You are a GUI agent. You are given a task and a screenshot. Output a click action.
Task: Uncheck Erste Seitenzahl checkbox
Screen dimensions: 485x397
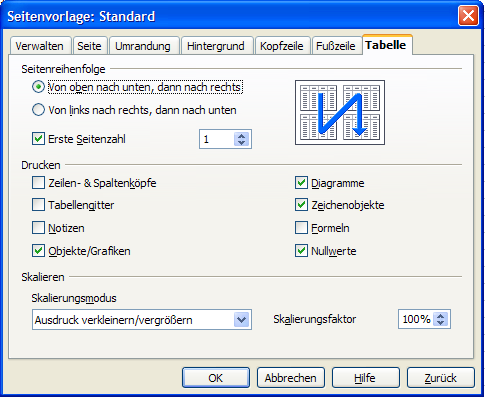click(x=38, y=139)
